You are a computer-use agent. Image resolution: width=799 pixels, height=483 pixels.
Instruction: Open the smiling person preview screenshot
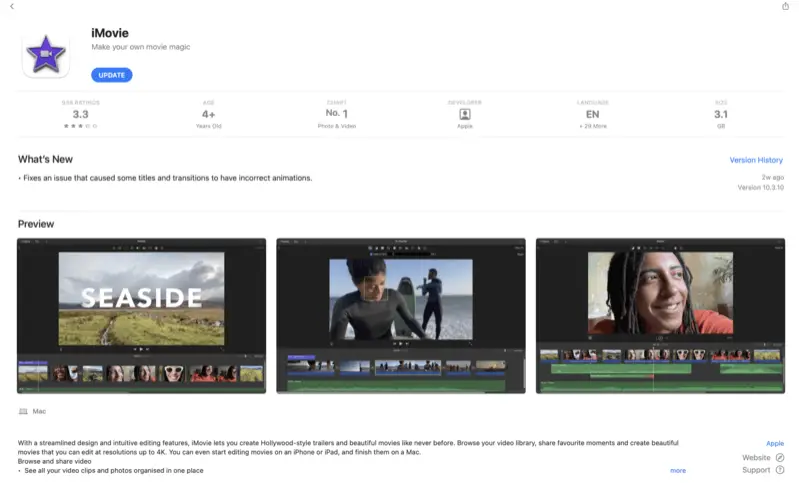click(x=660, y=316)
